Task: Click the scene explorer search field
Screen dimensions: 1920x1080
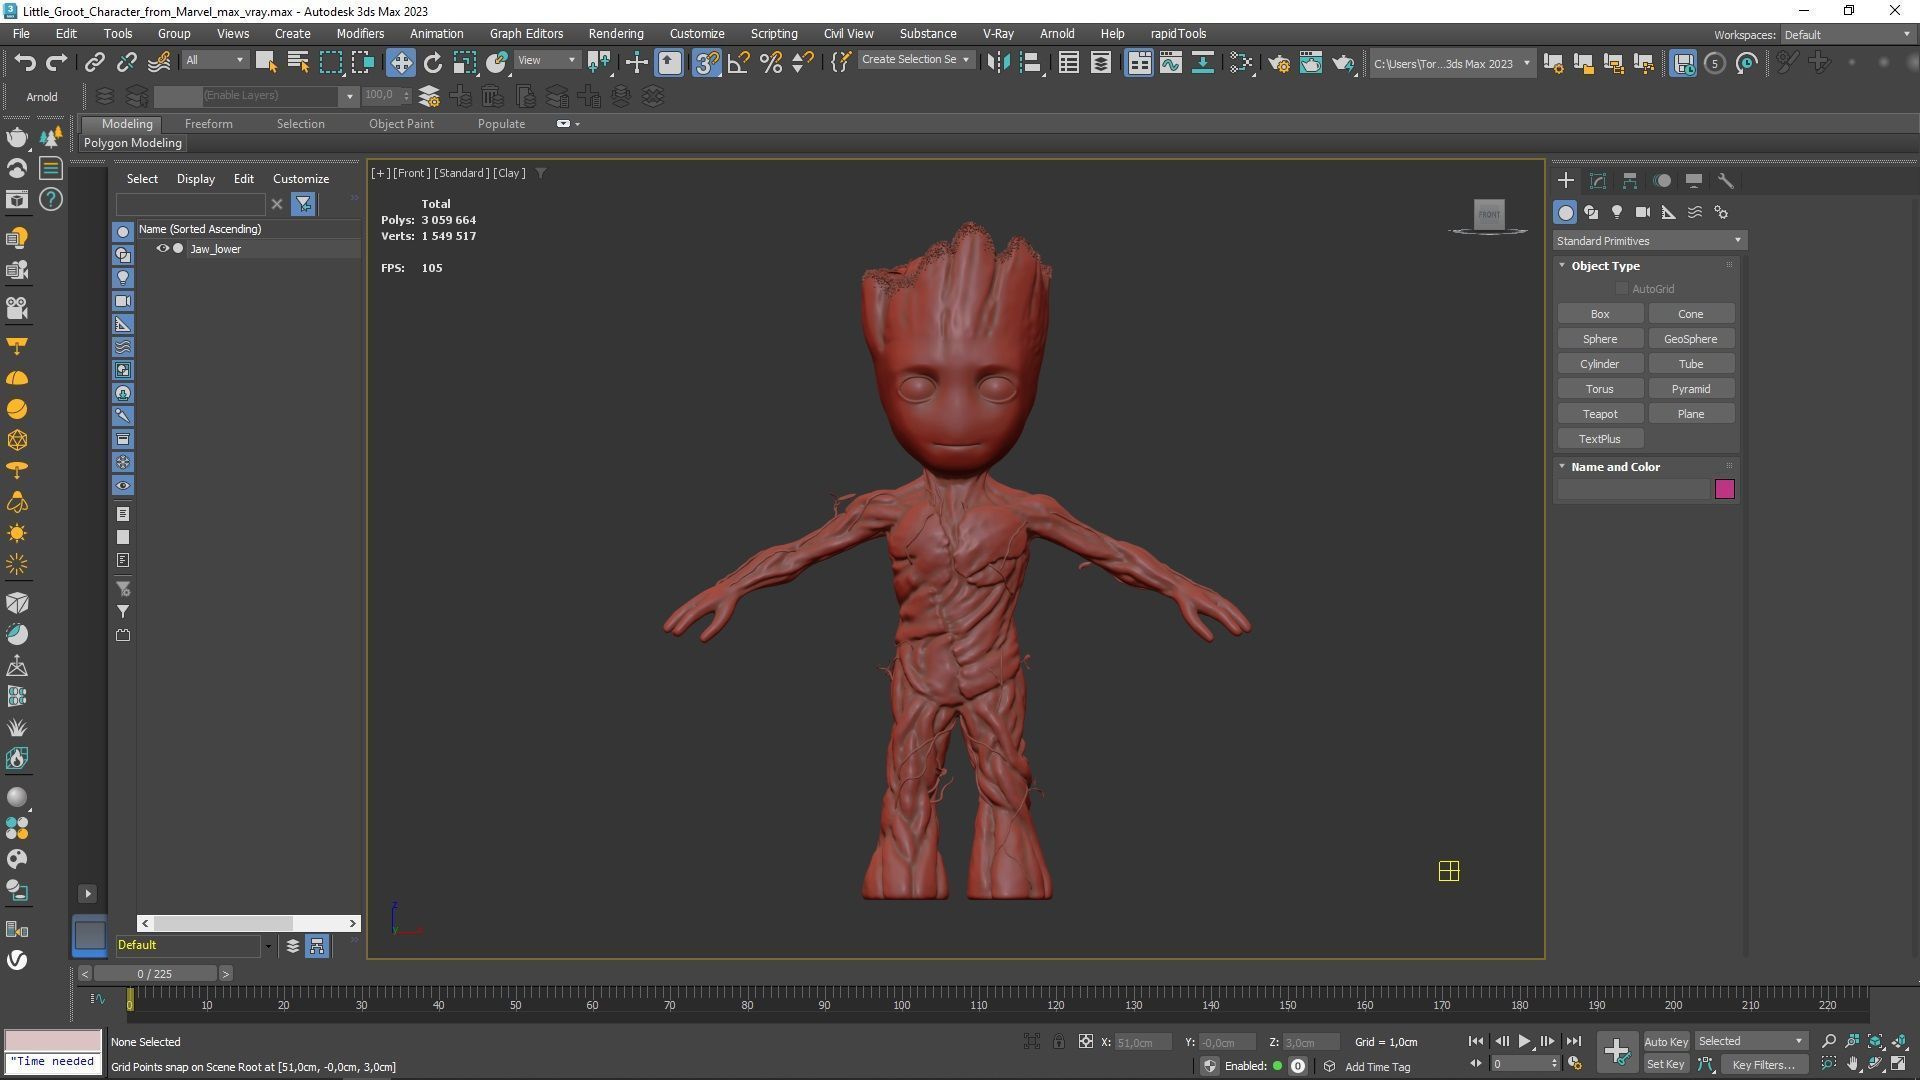Action: tap(190, 204)
